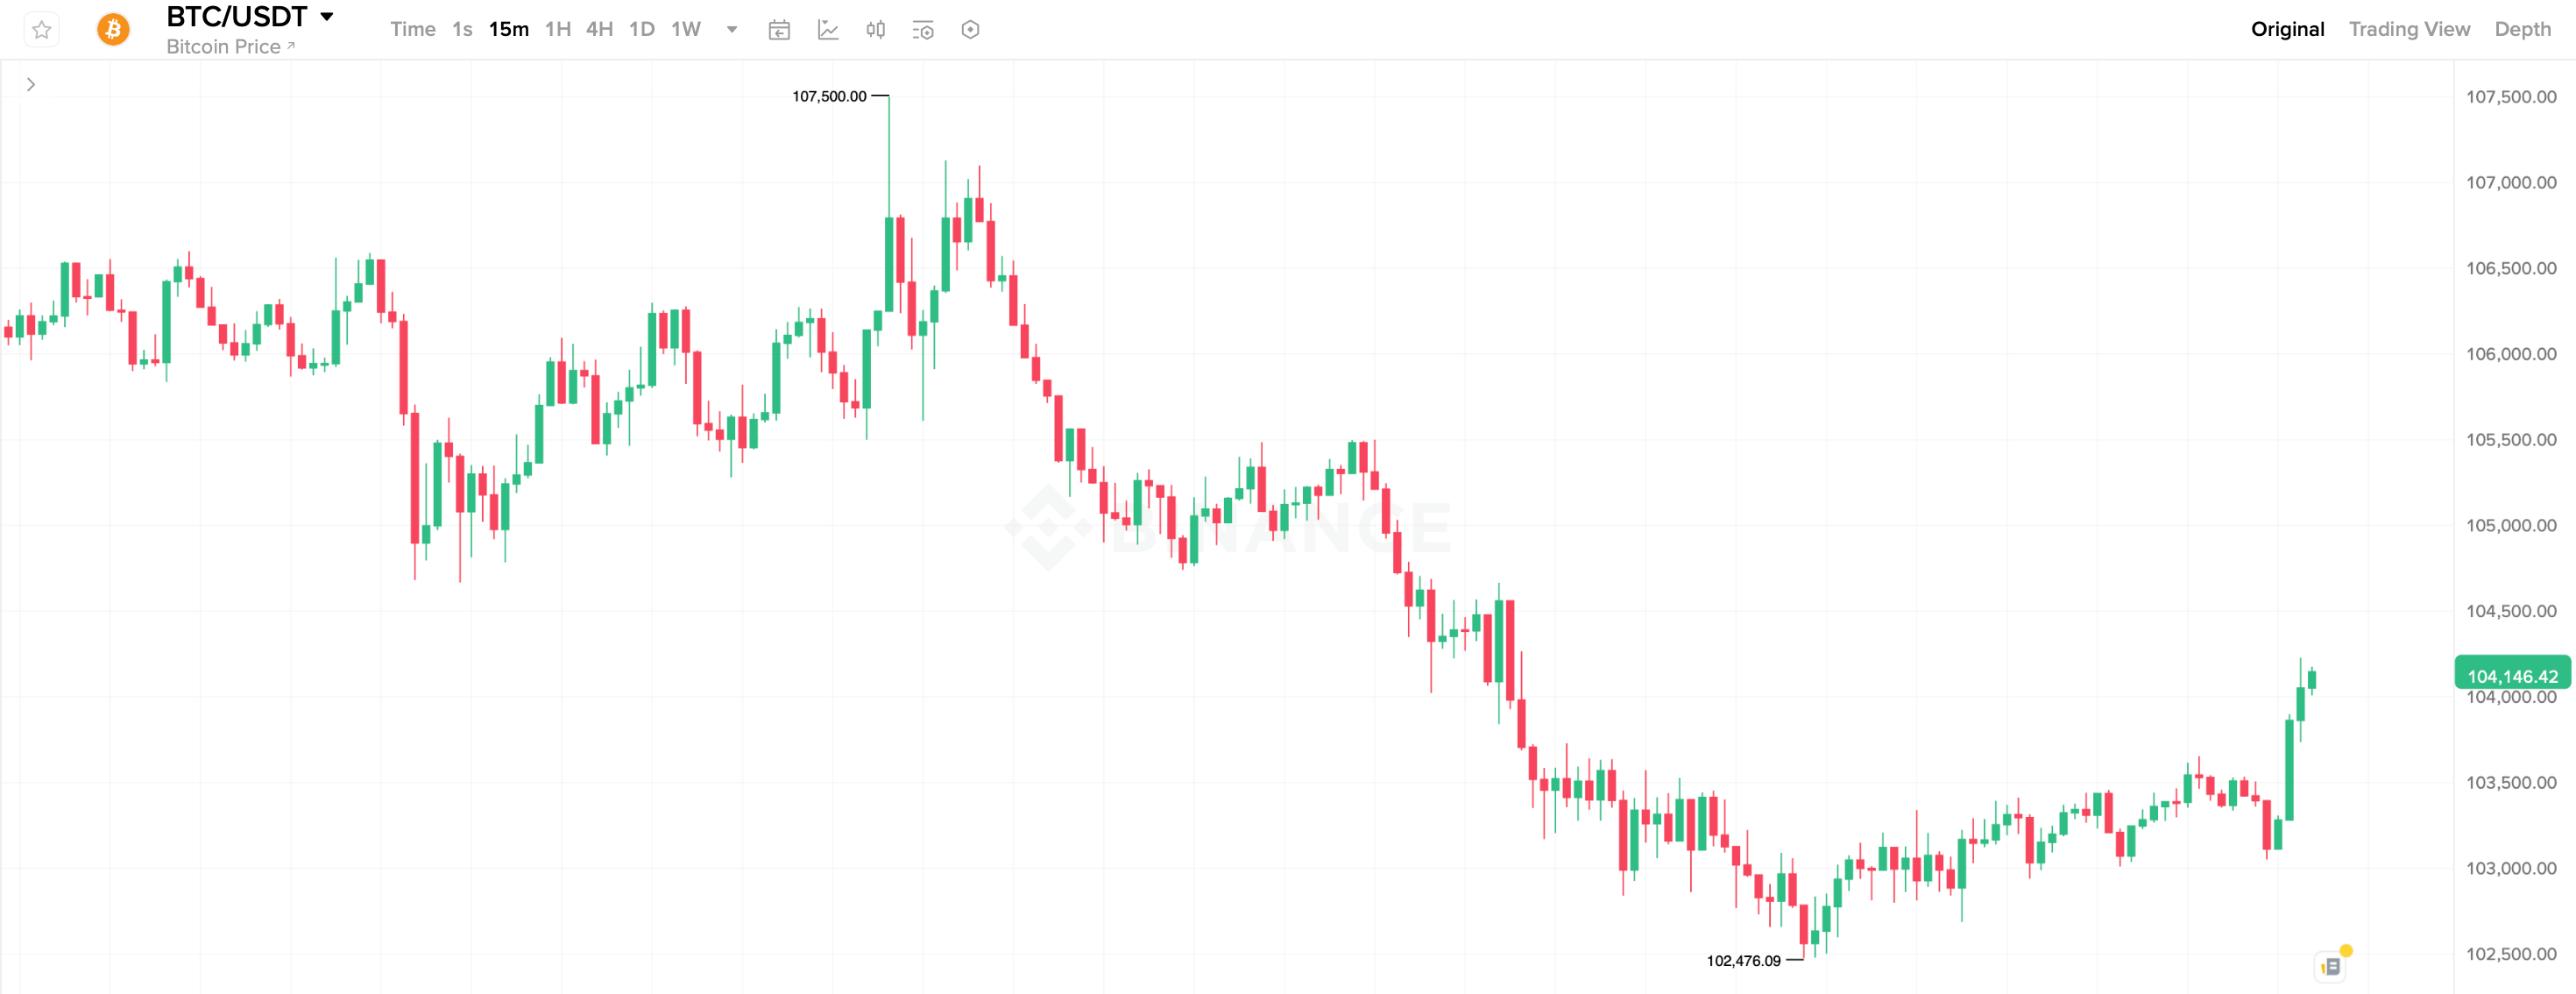Expand the more intervals dropdown arrow
Viewport: 2576px width, 994px height.
point(732,30)
